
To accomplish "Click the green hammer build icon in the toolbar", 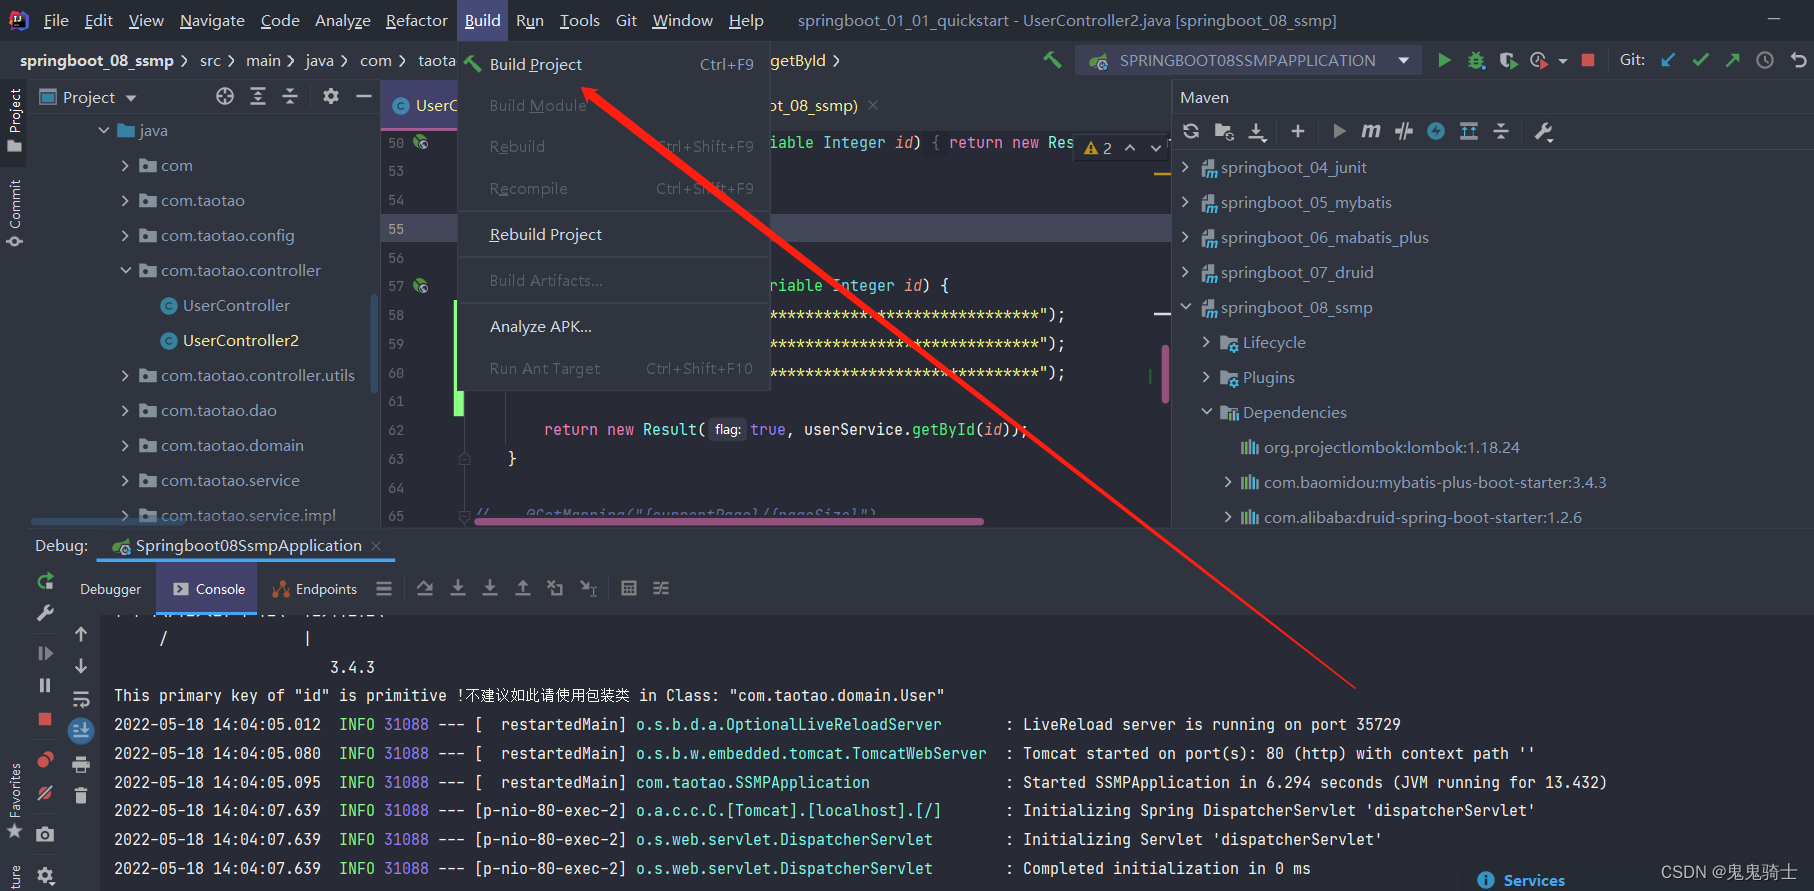I will point(1052,61).
